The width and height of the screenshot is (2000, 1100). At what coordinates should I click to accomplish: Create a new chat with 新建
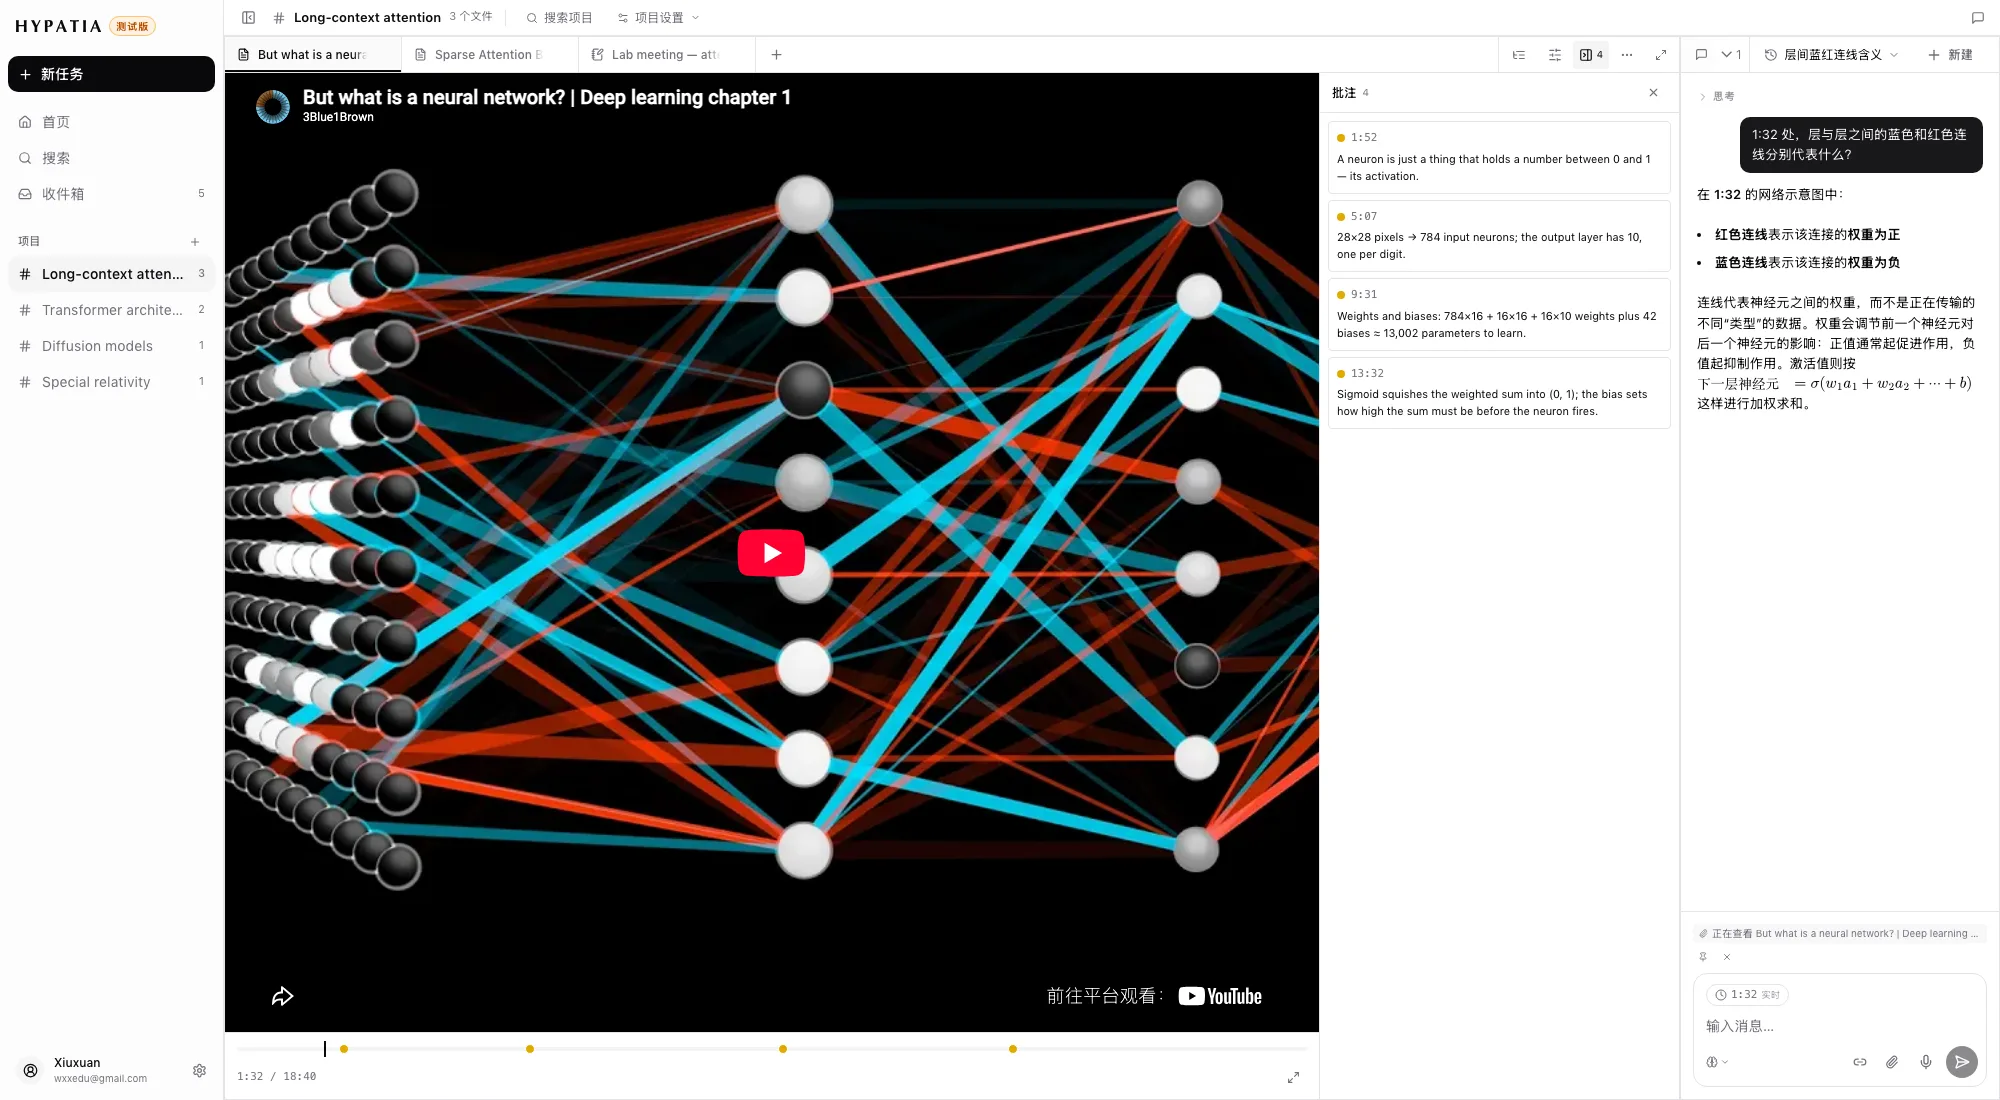pyautogui.click(x=1951, y=55)
